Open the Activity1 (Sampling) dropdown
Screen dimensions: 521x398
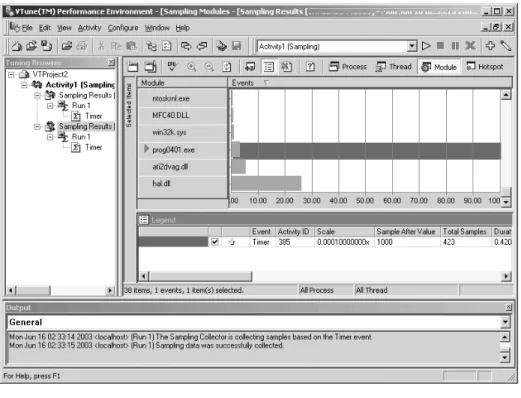click(x=412, y=46)
